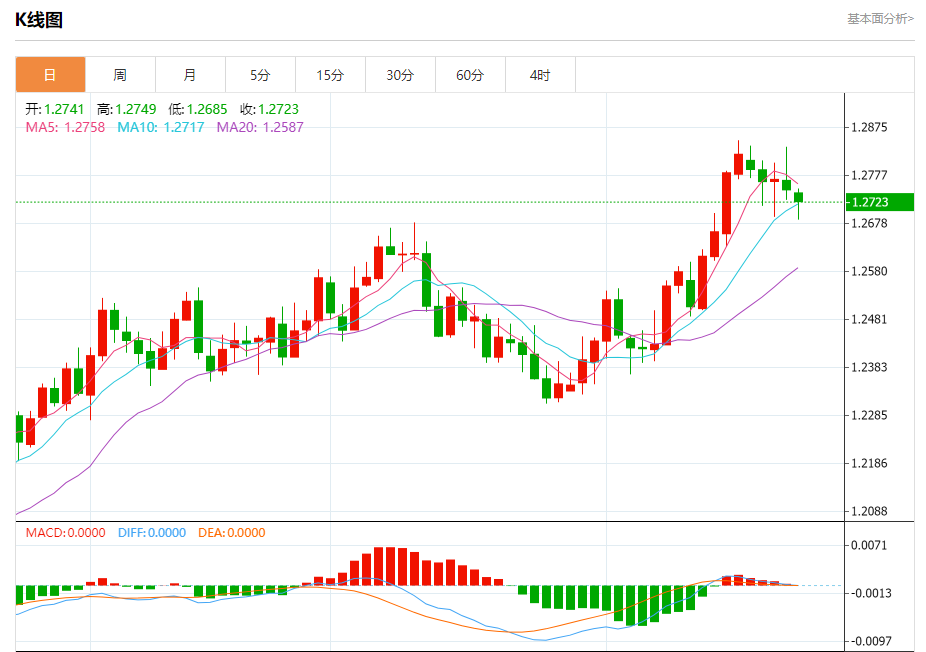Open the 基本面分析> link
This screenshot has width=926, height=652.
click(881, 19)
